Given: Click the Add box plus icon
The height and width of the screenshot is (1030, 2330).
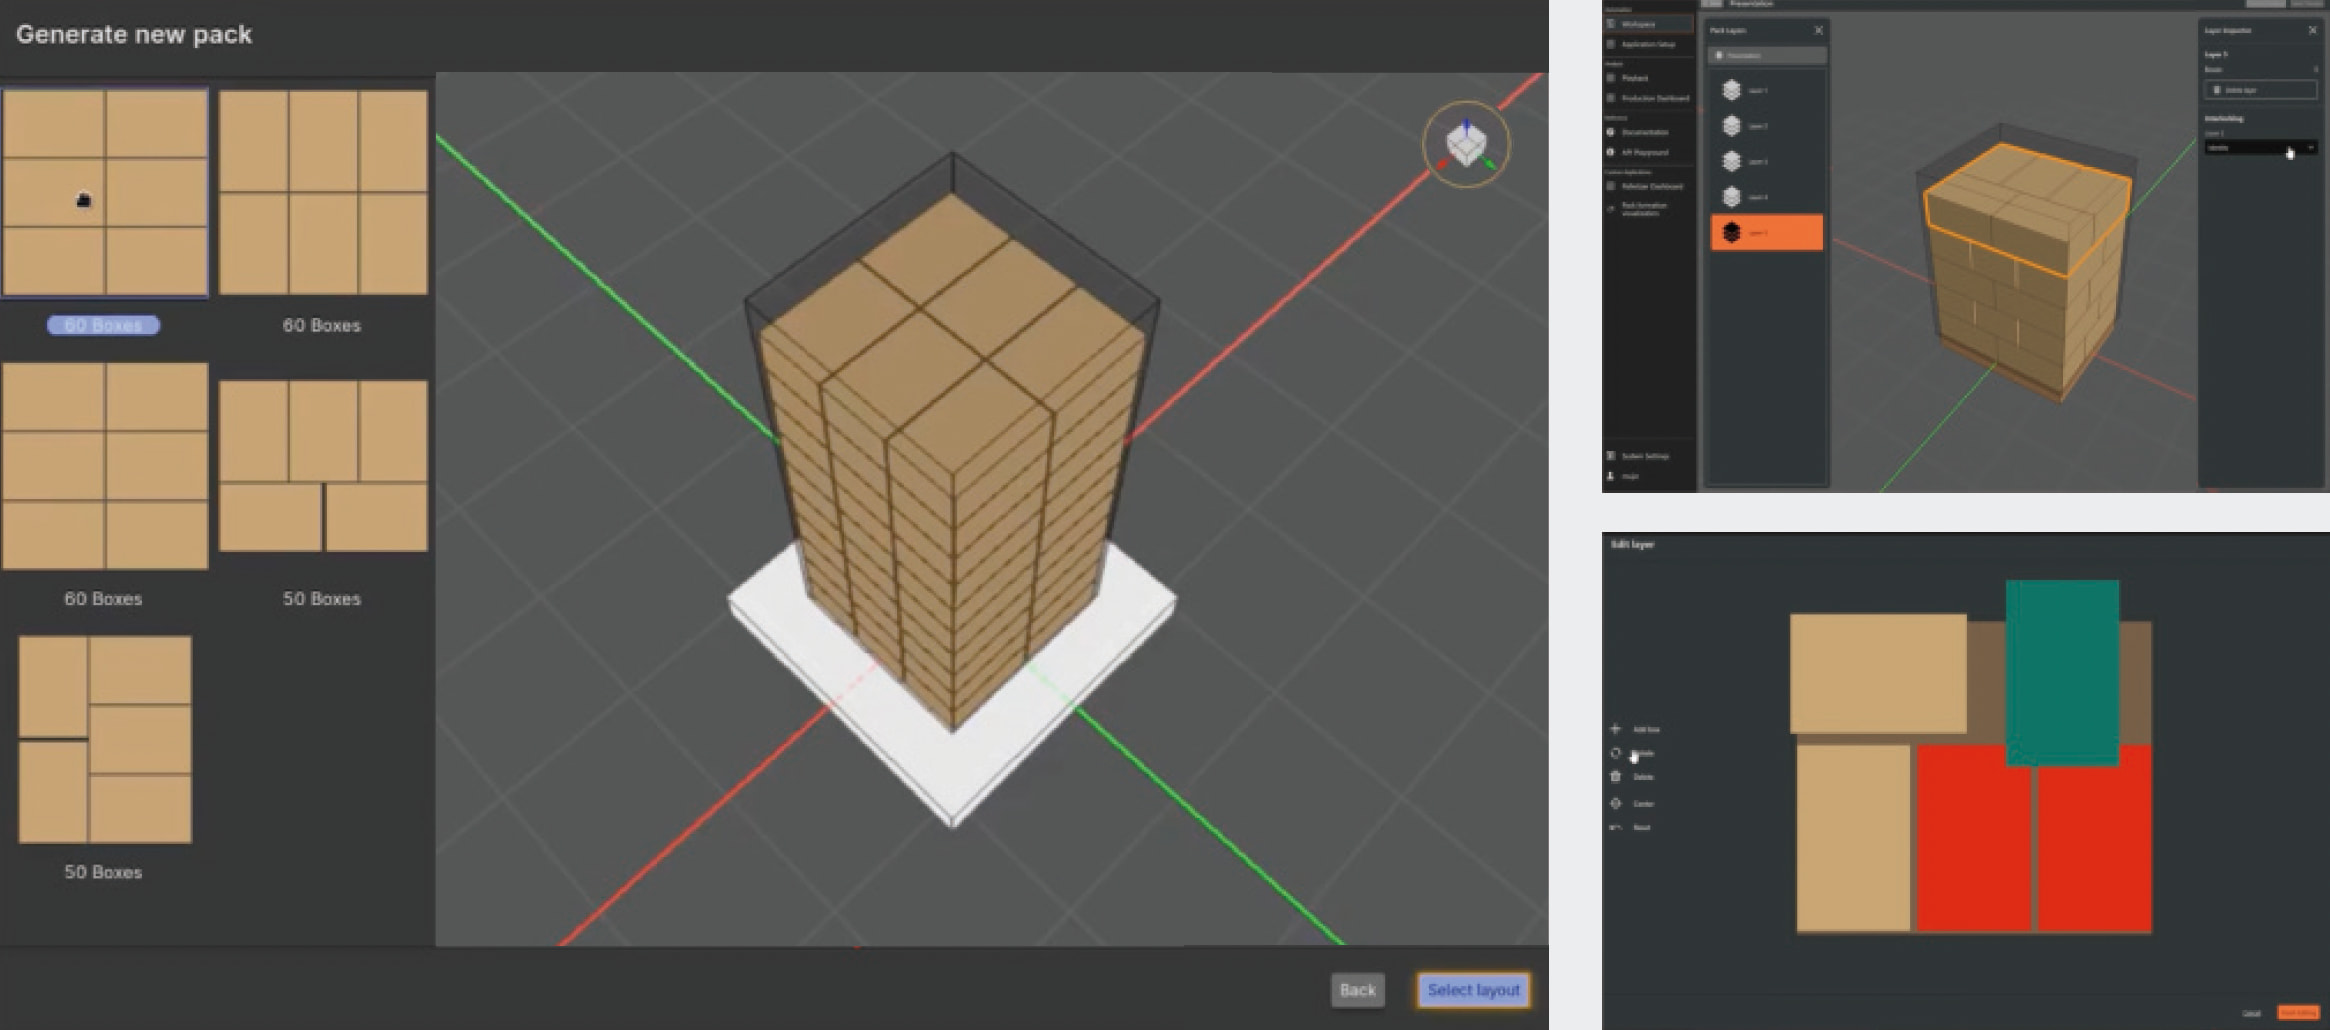Looking at the screenshot, I should [x=1615, y=729].
